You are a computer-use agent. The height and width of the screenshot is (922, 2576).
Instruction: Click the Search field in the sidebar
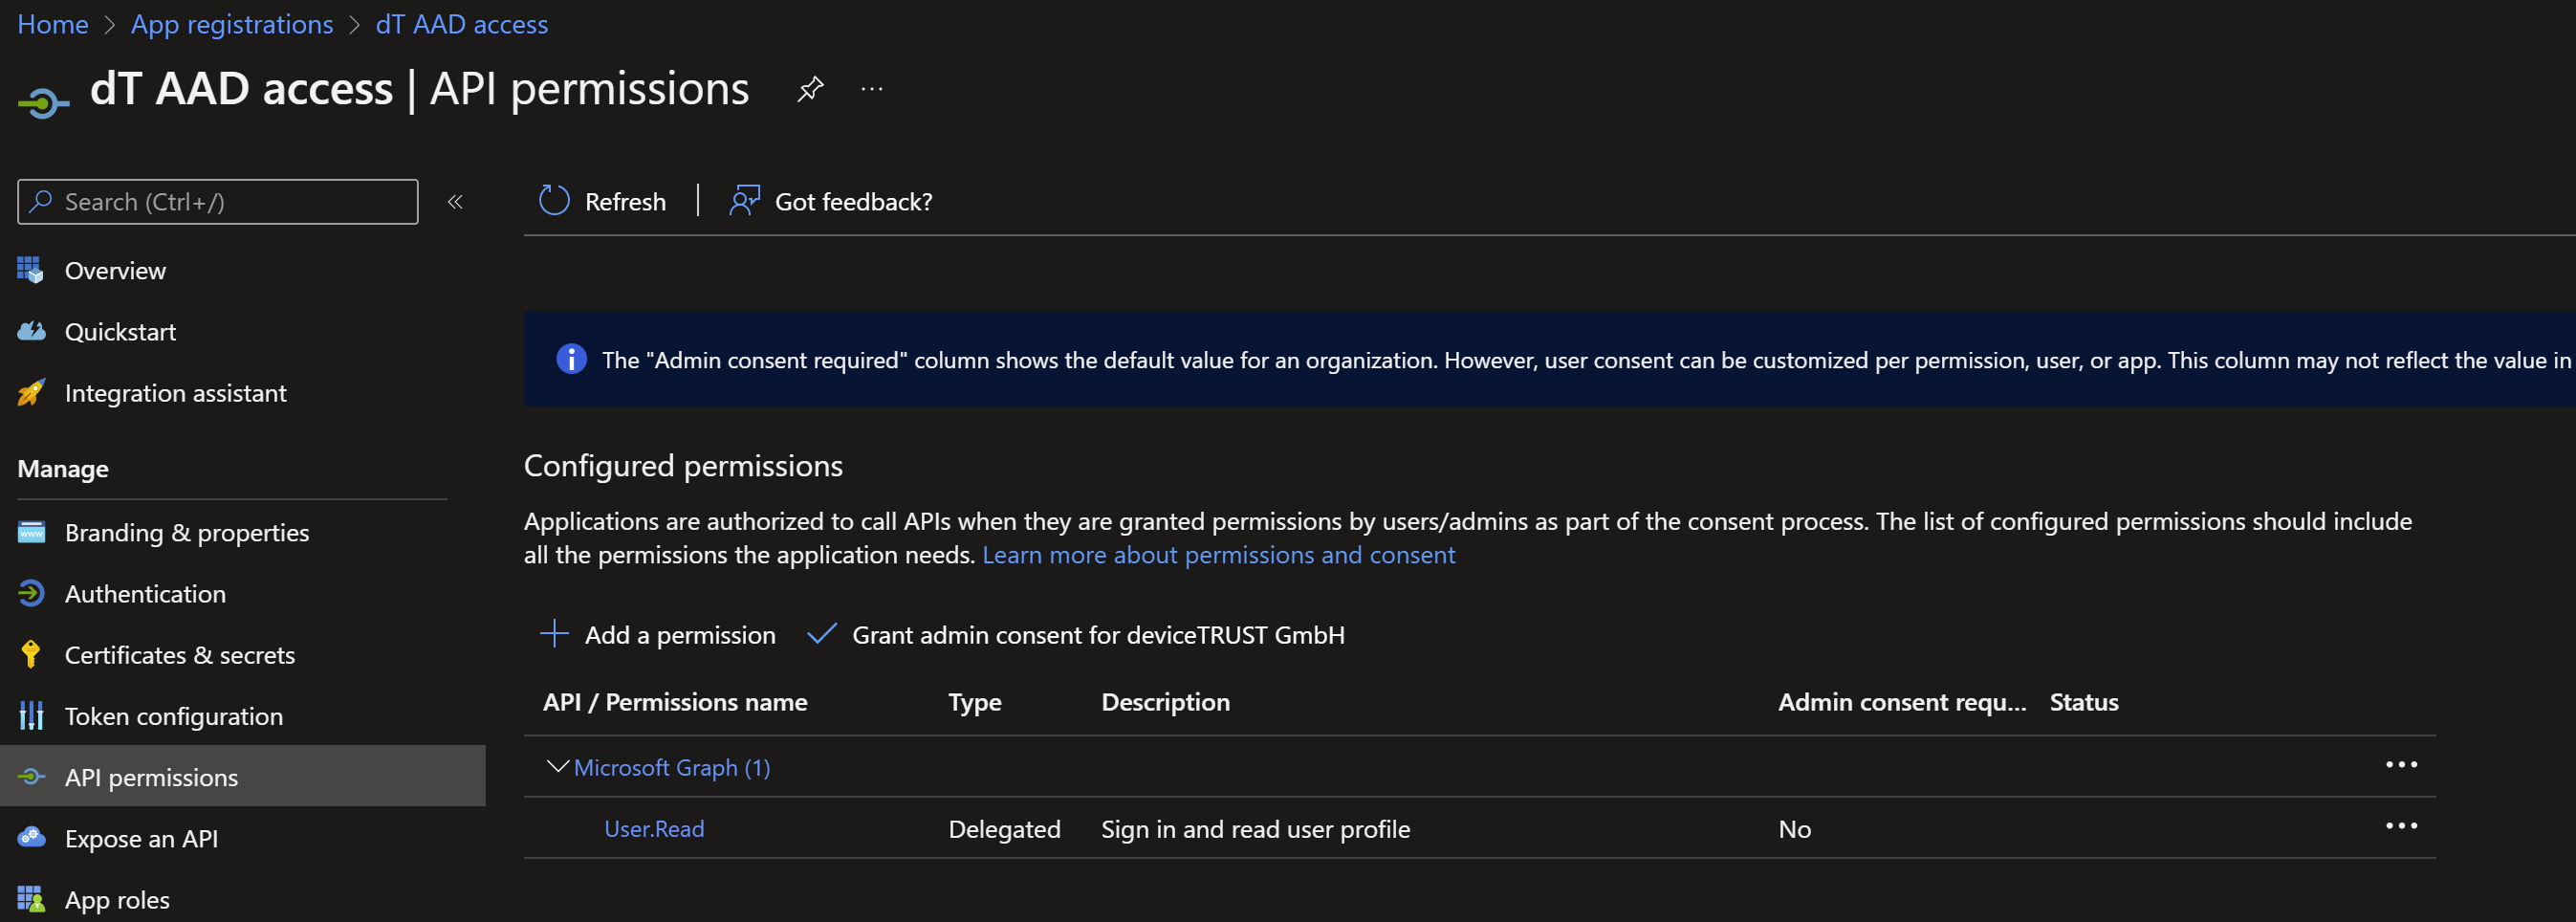pos(218,201)
